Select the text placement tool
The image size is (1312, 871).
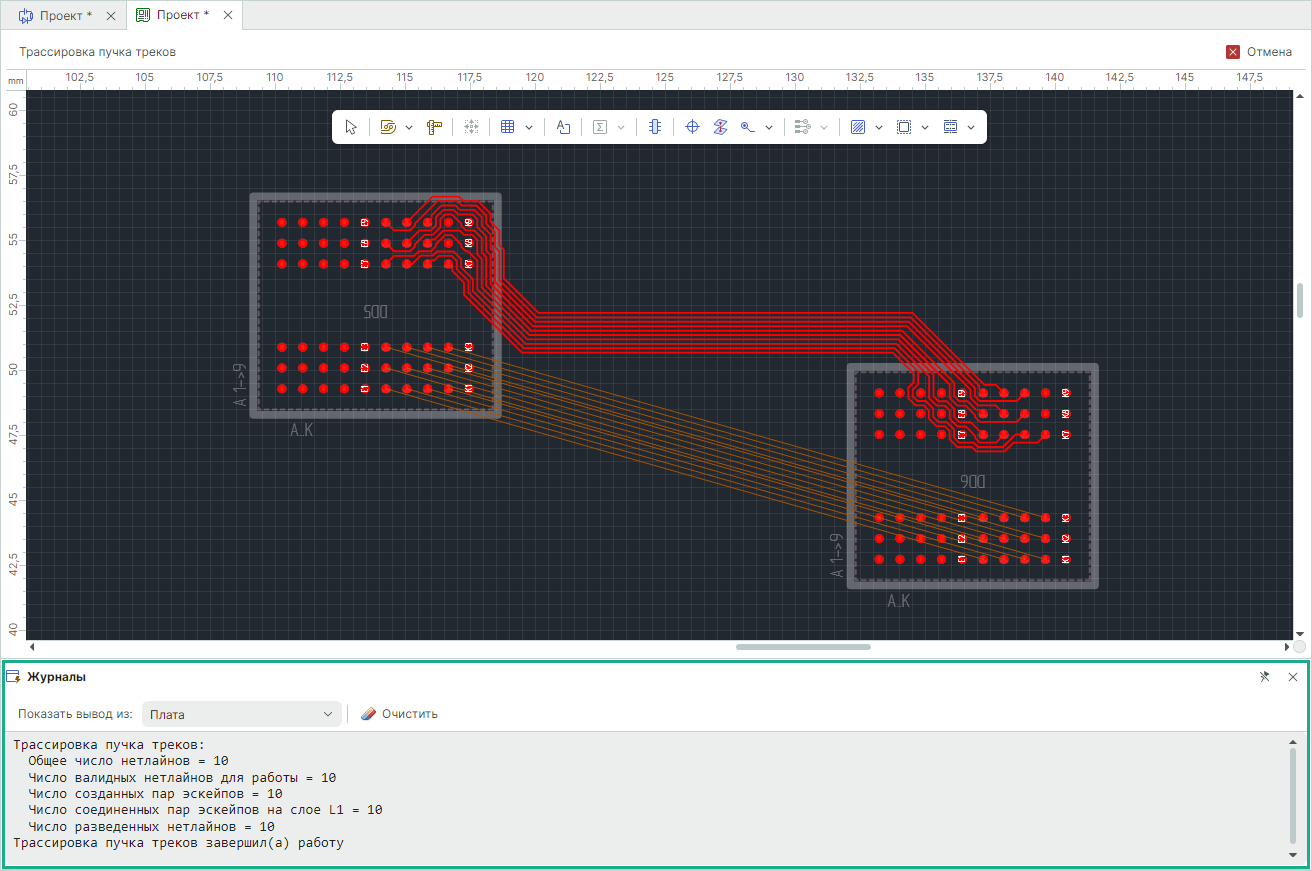(563, 127)
